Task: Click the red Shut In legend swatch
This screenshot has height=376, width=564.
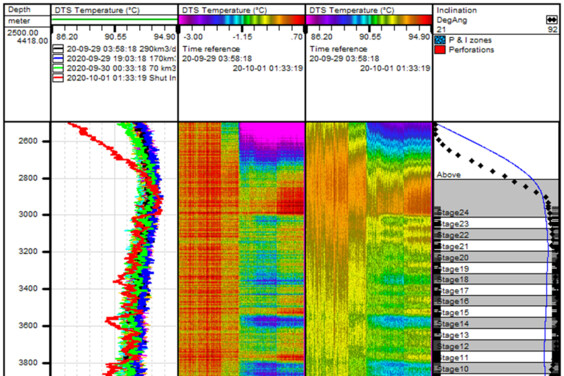Action: 58,78
